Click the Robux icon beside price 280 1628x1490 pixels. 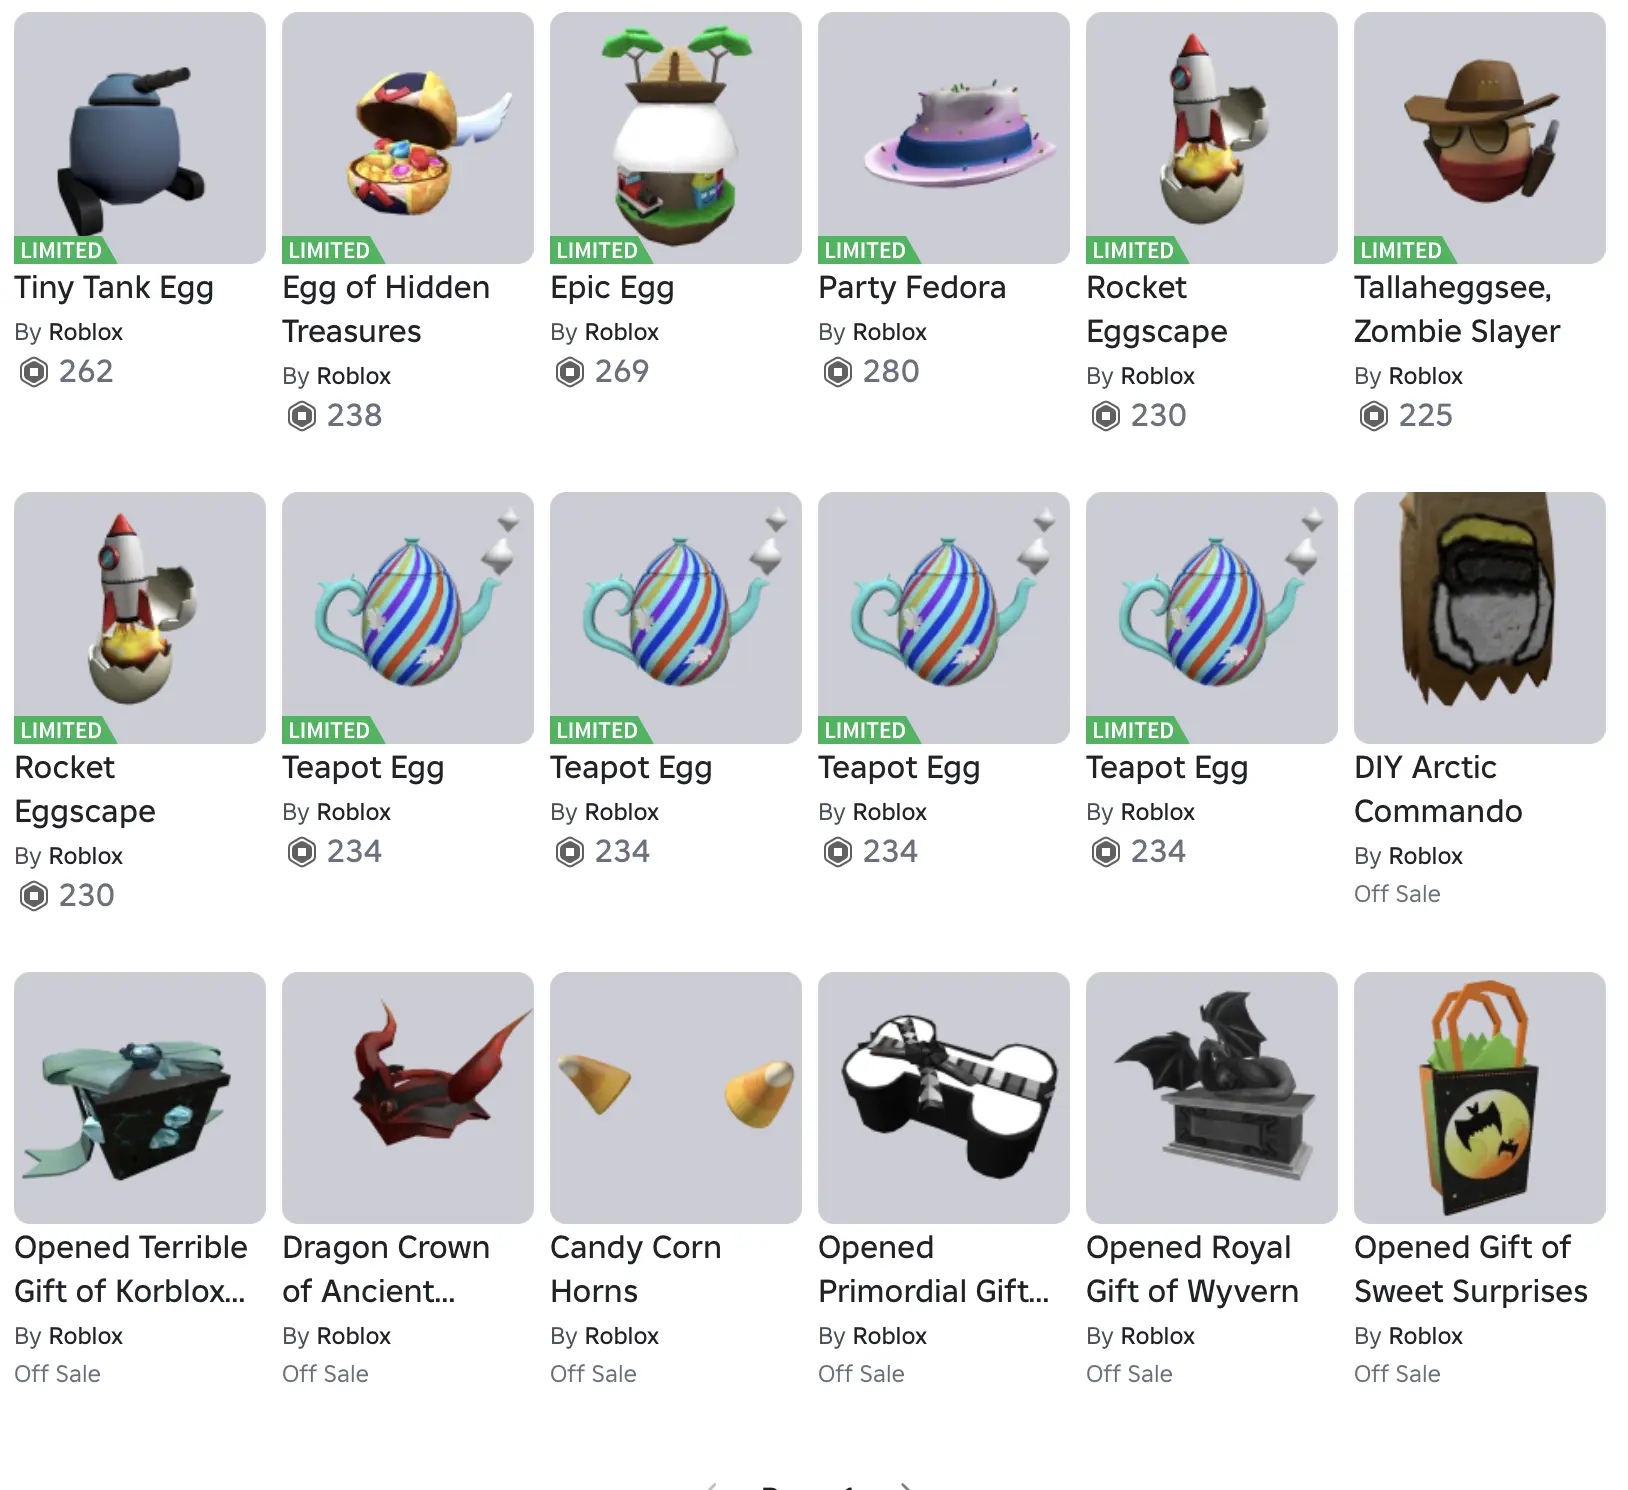pyautogui.click(x=838, y=372)
